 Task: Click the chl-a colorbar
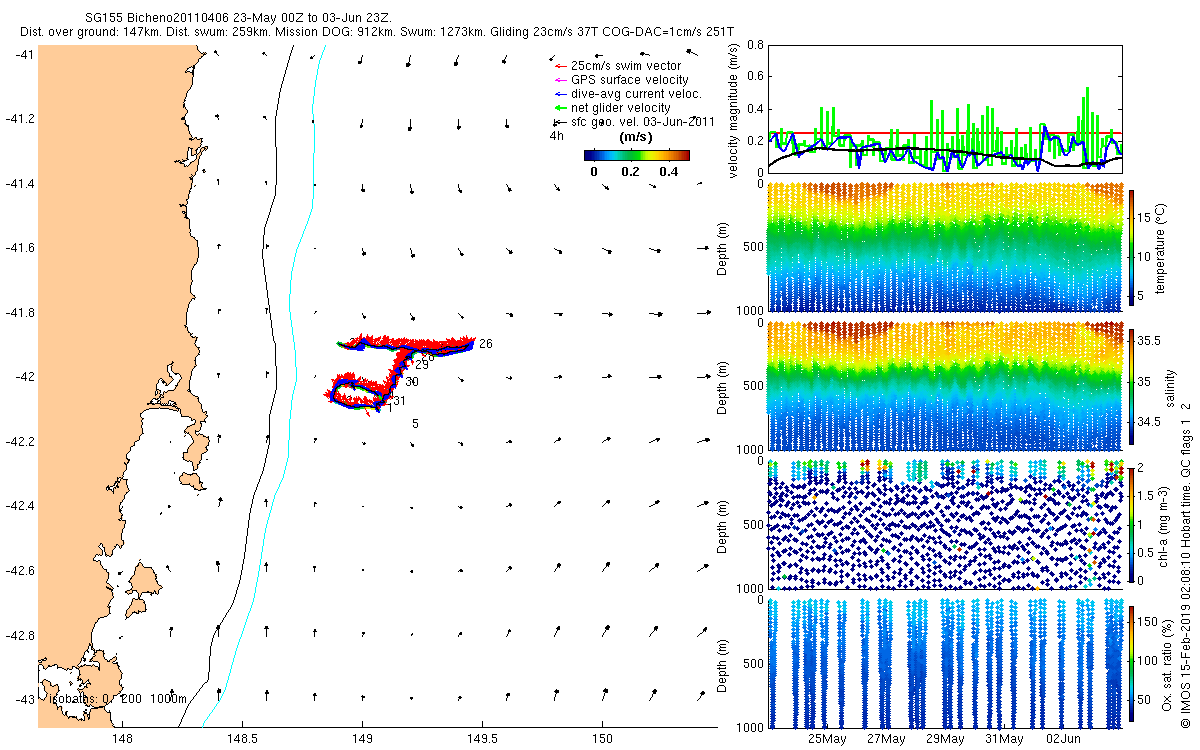point(1132,524)
